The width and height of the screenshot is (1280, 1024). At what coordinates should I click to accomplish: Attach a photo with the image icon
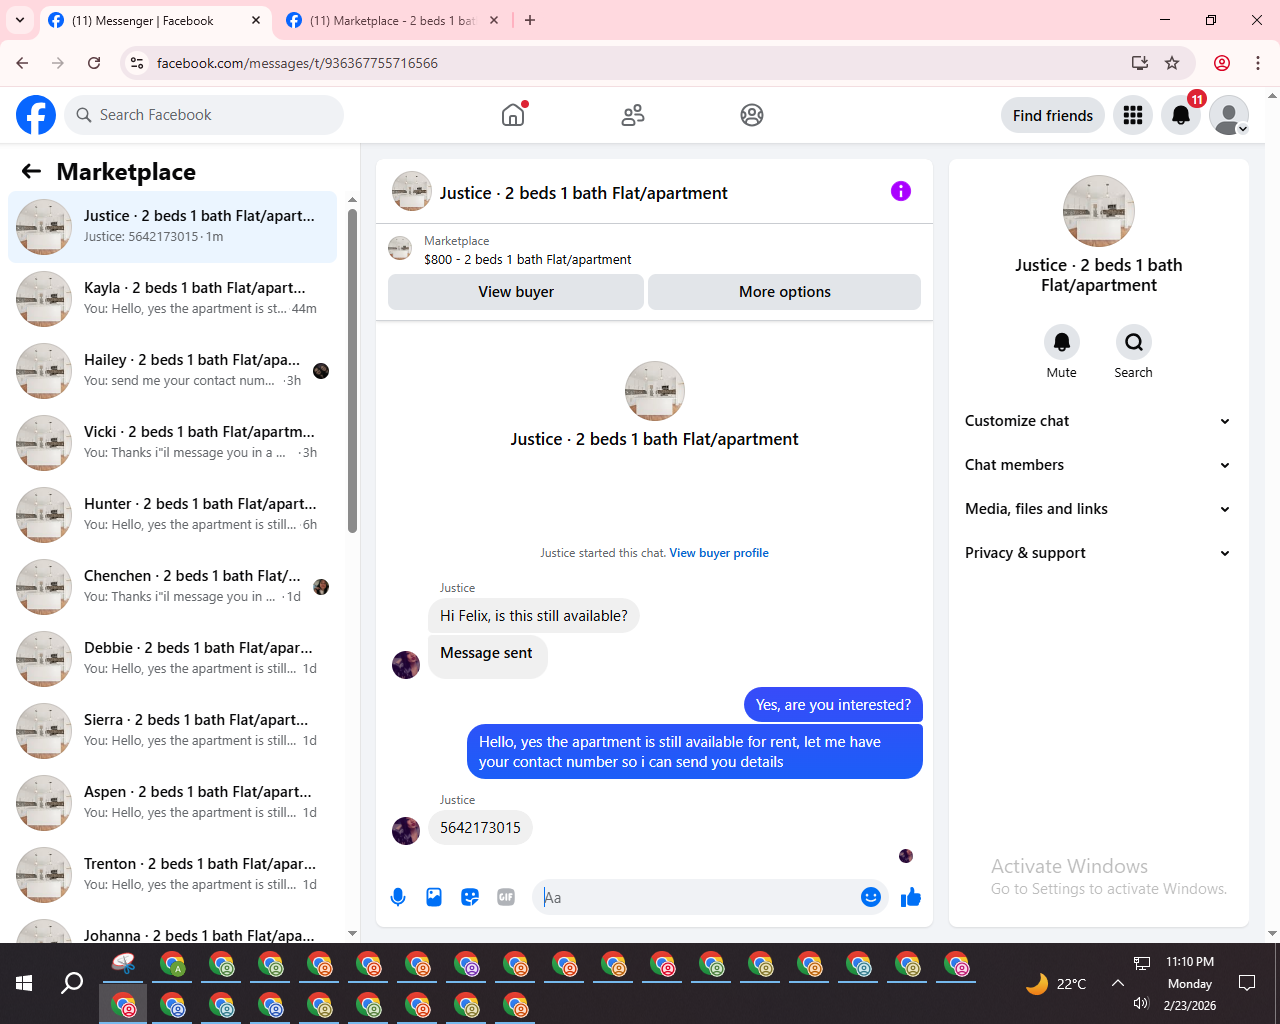point(434,897)
